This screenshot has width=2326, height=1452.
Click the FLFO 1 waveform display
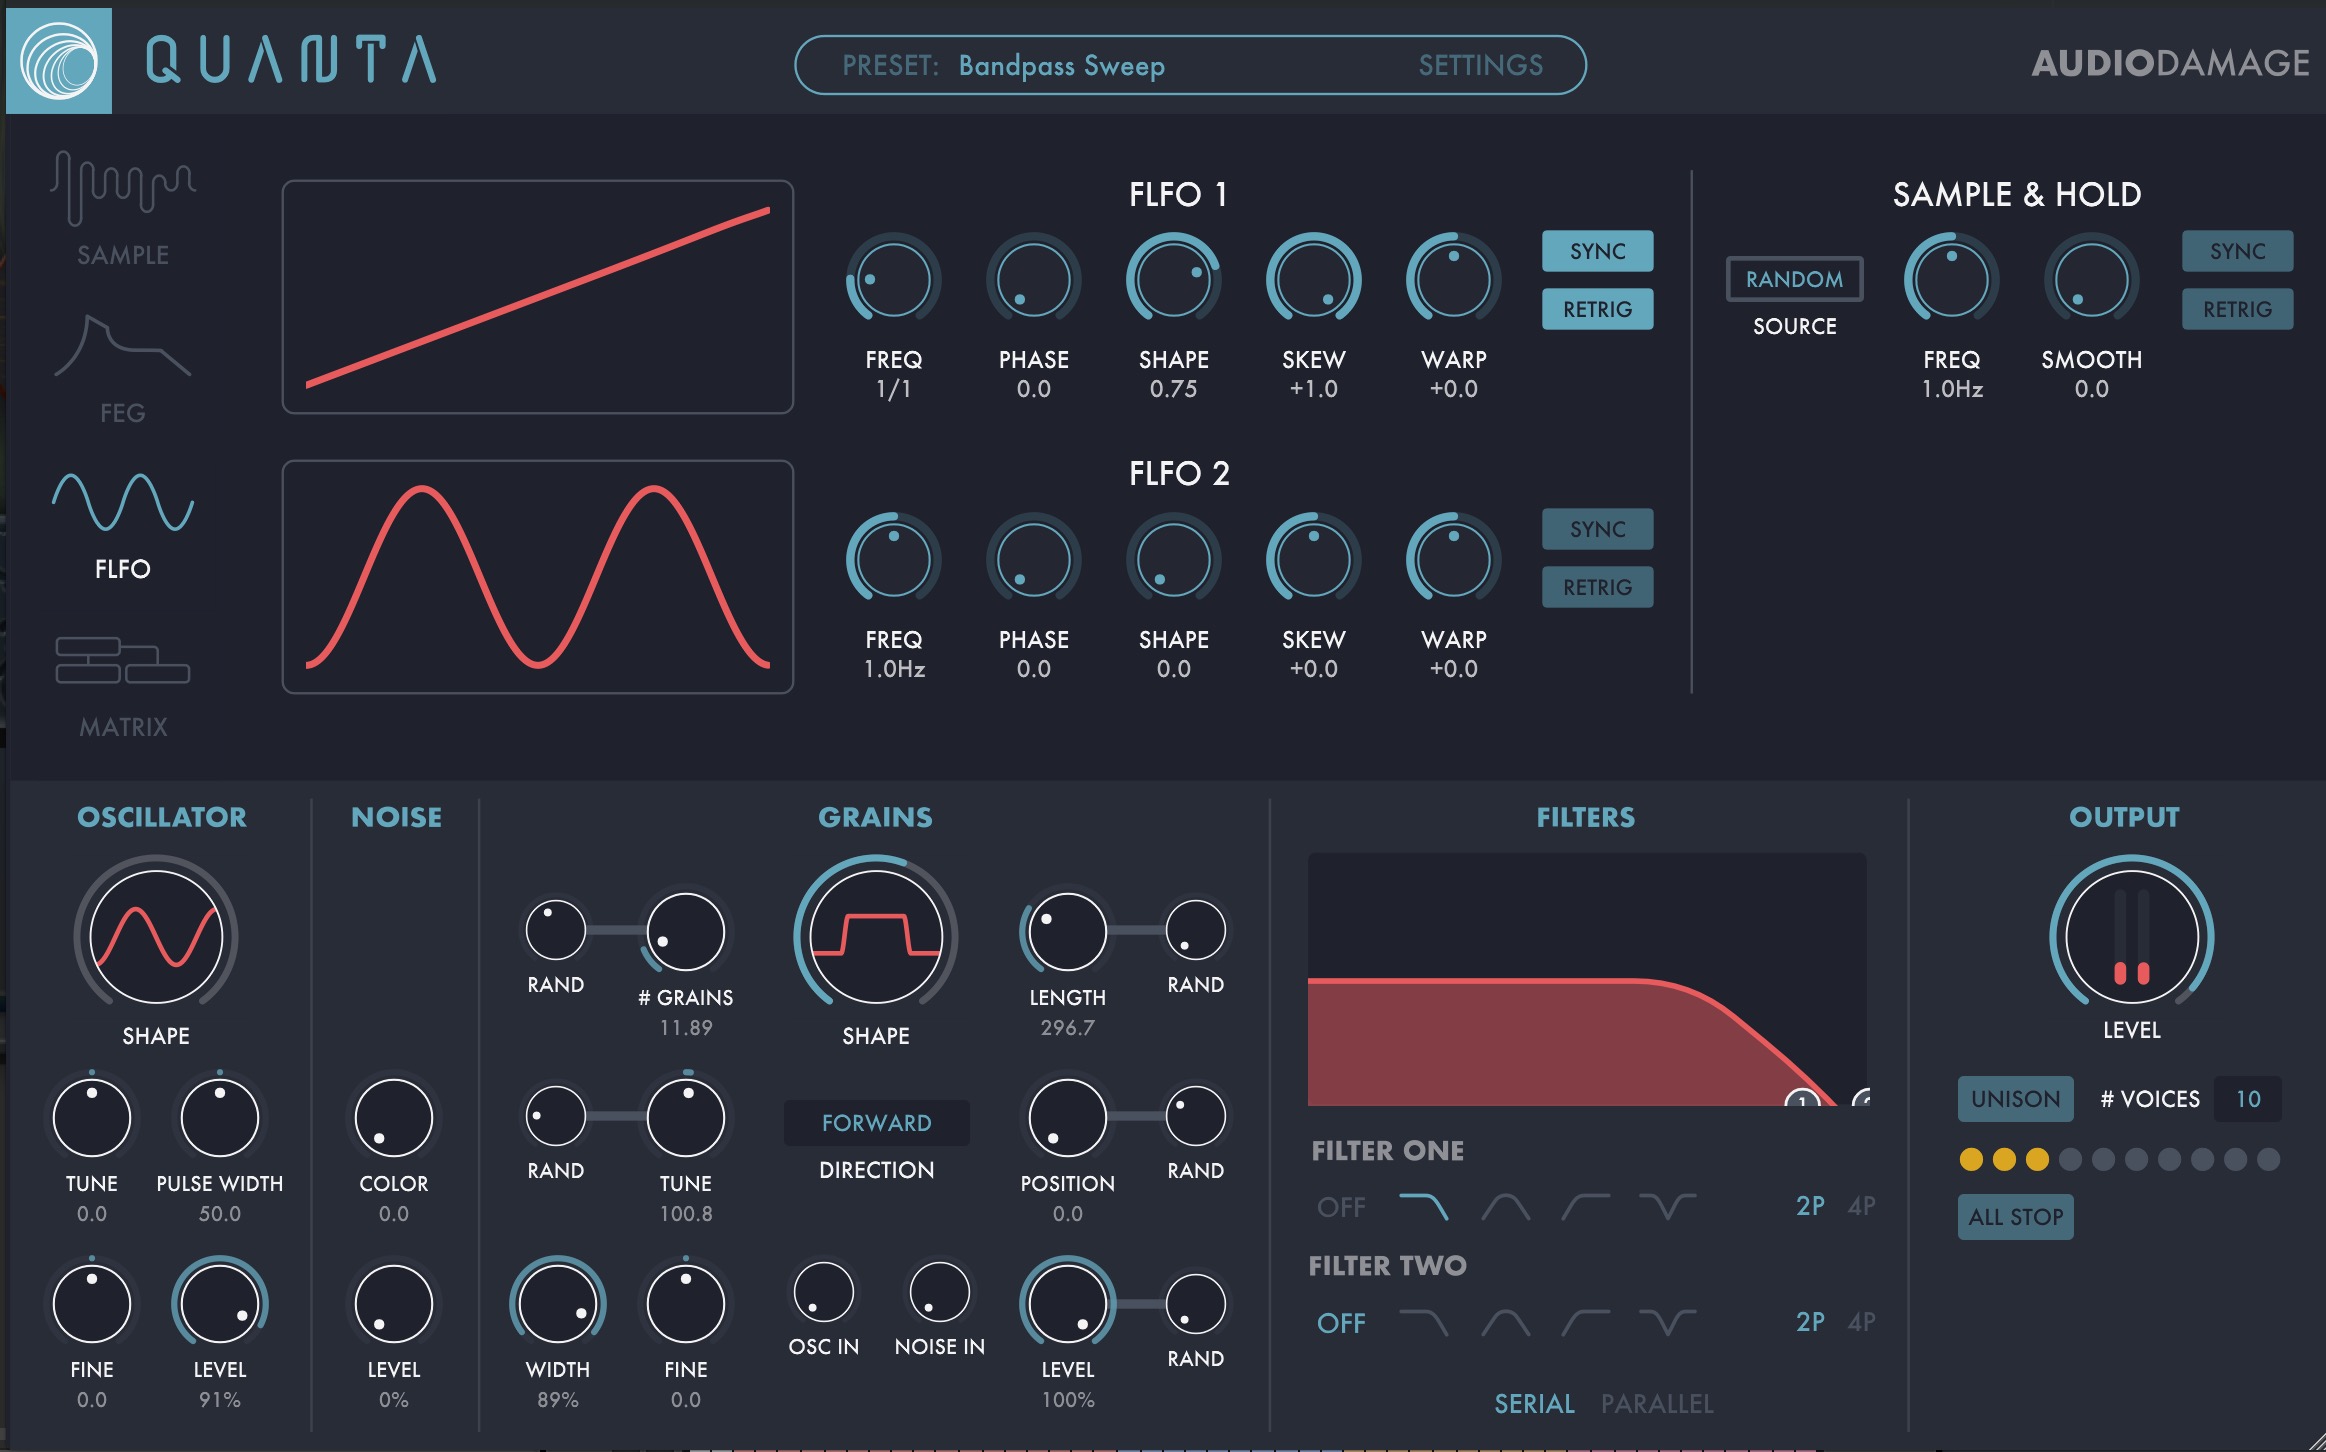pos(538,297)
